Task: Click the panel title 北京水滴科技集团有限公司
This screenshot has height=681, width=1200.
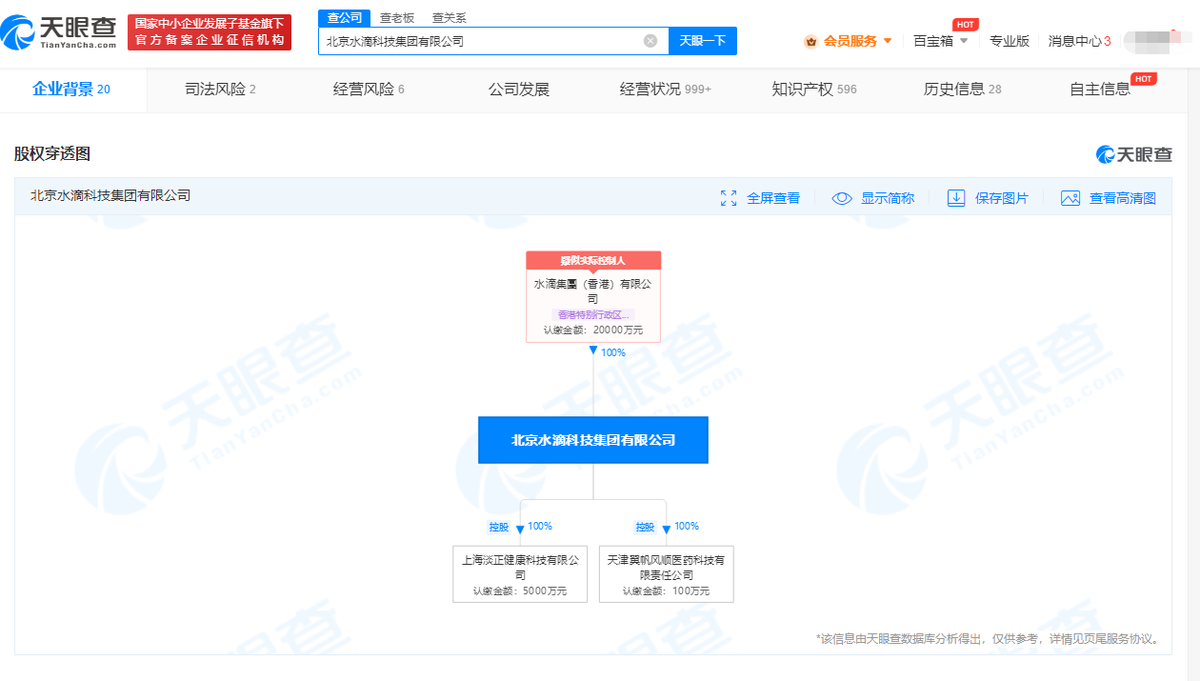Action: (x=110, y=196)
